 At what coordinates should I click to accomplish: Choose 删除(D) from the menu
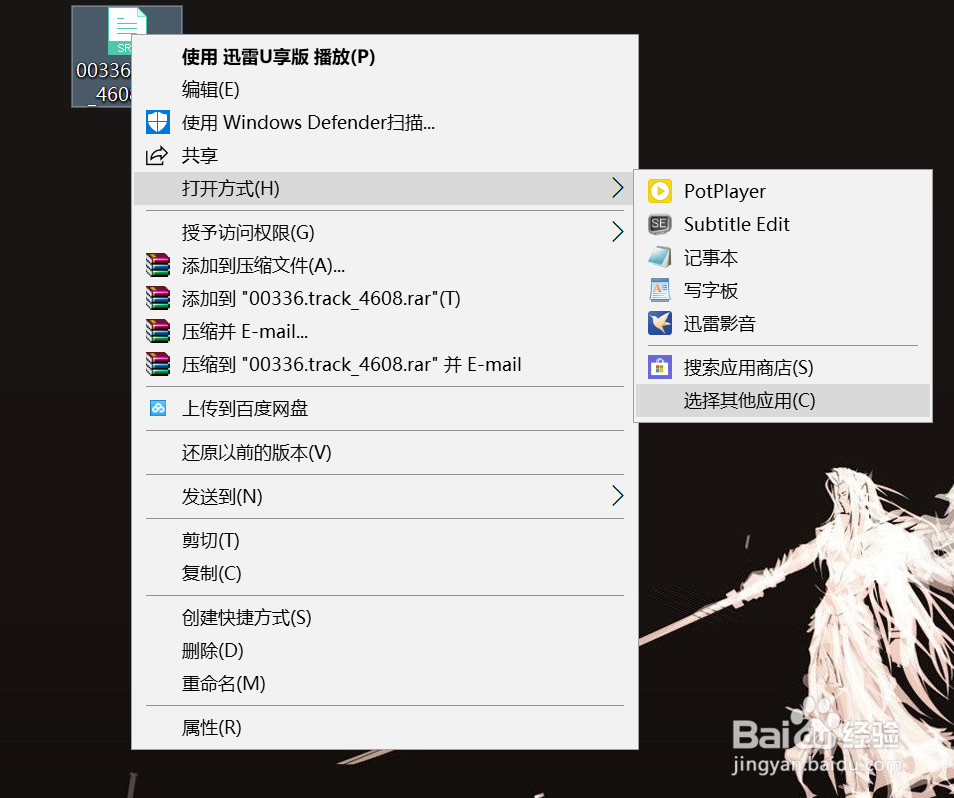click(x=385, y=650)
